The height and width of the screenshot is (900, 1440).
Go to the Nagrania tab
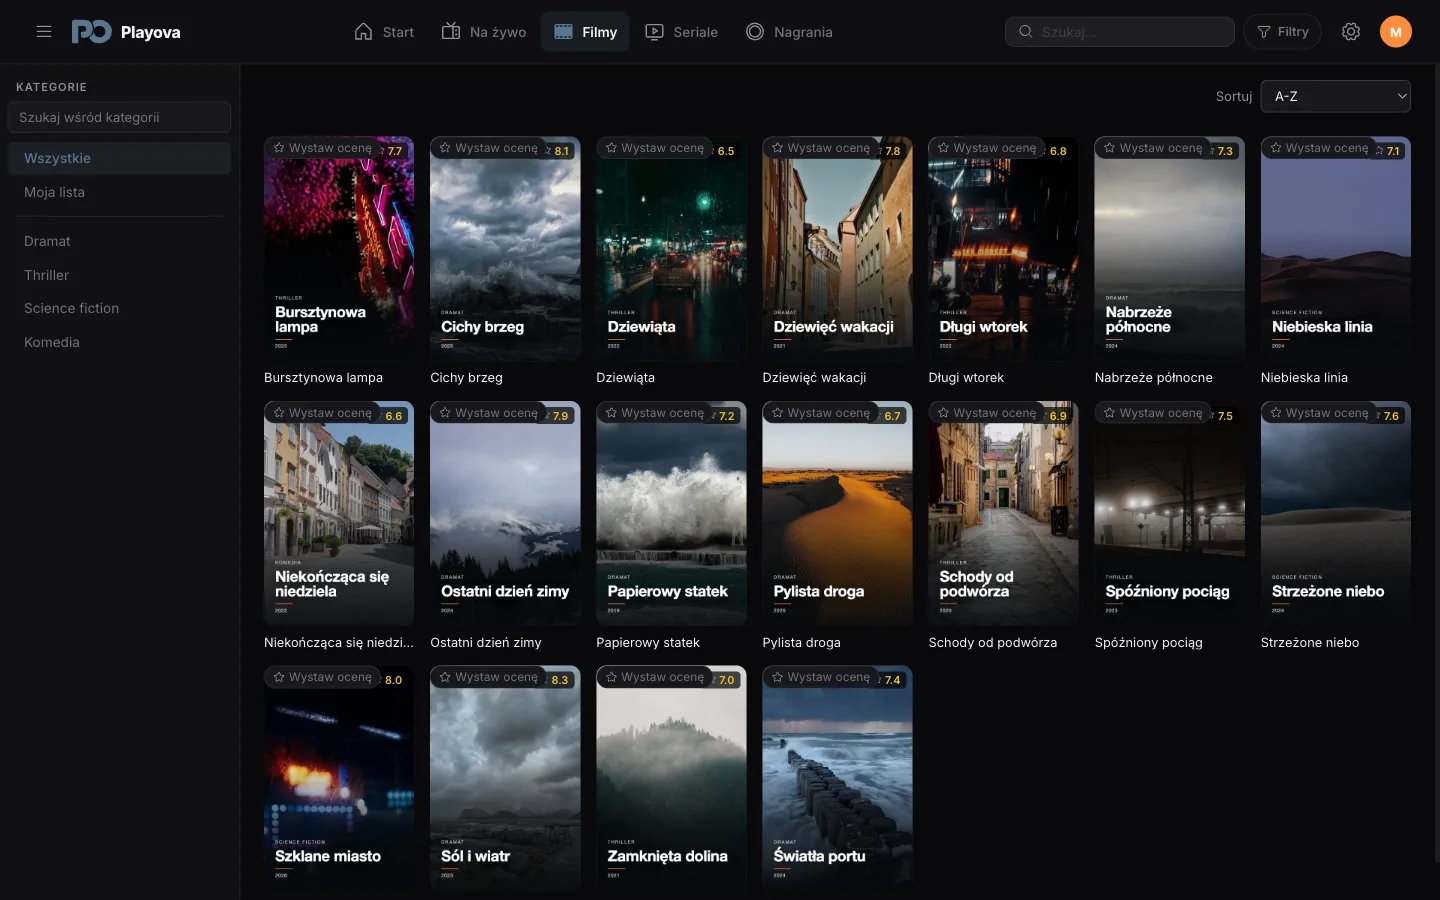[789, 32]
